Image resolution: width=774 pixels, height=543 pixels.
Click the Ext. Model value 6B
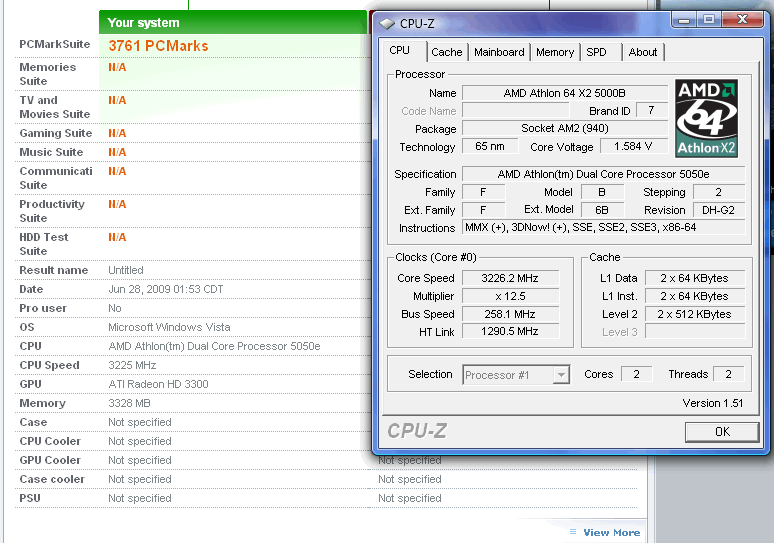(602, 210)
